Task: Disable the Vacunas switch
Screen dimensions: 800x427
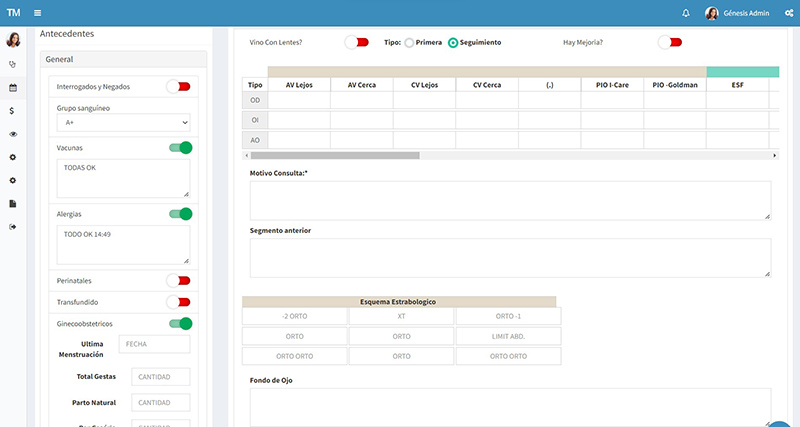Action: click(181, 148)
